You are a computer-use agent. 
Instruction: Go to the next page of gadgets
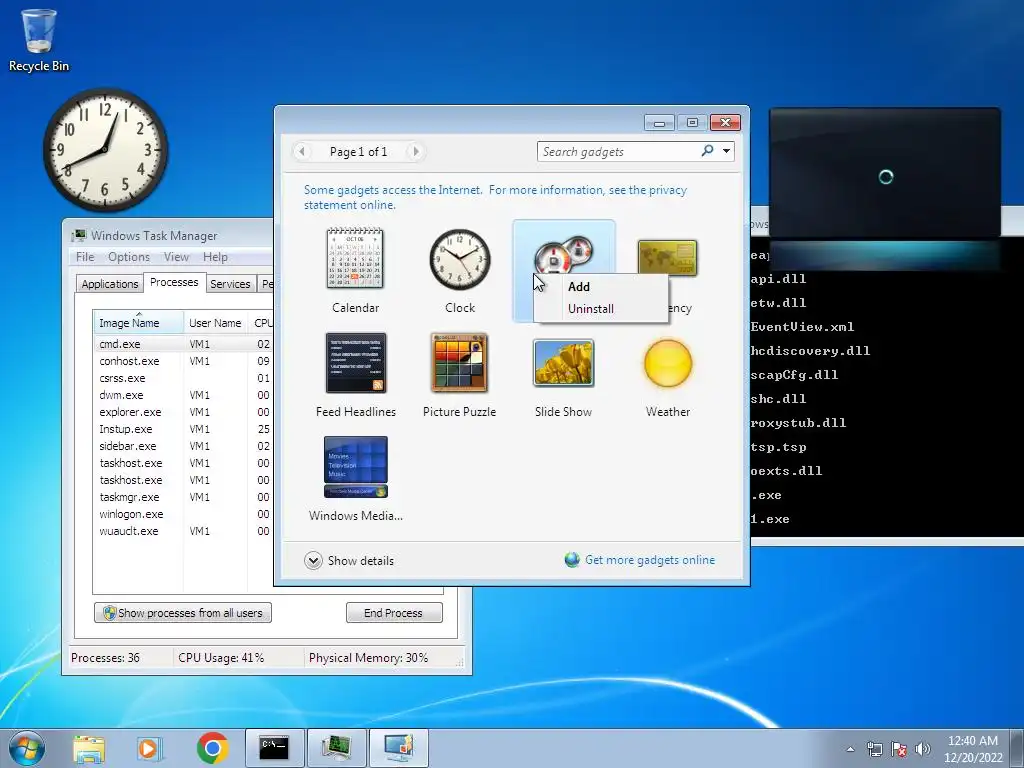pyautogui.click(x=415, y=152)
